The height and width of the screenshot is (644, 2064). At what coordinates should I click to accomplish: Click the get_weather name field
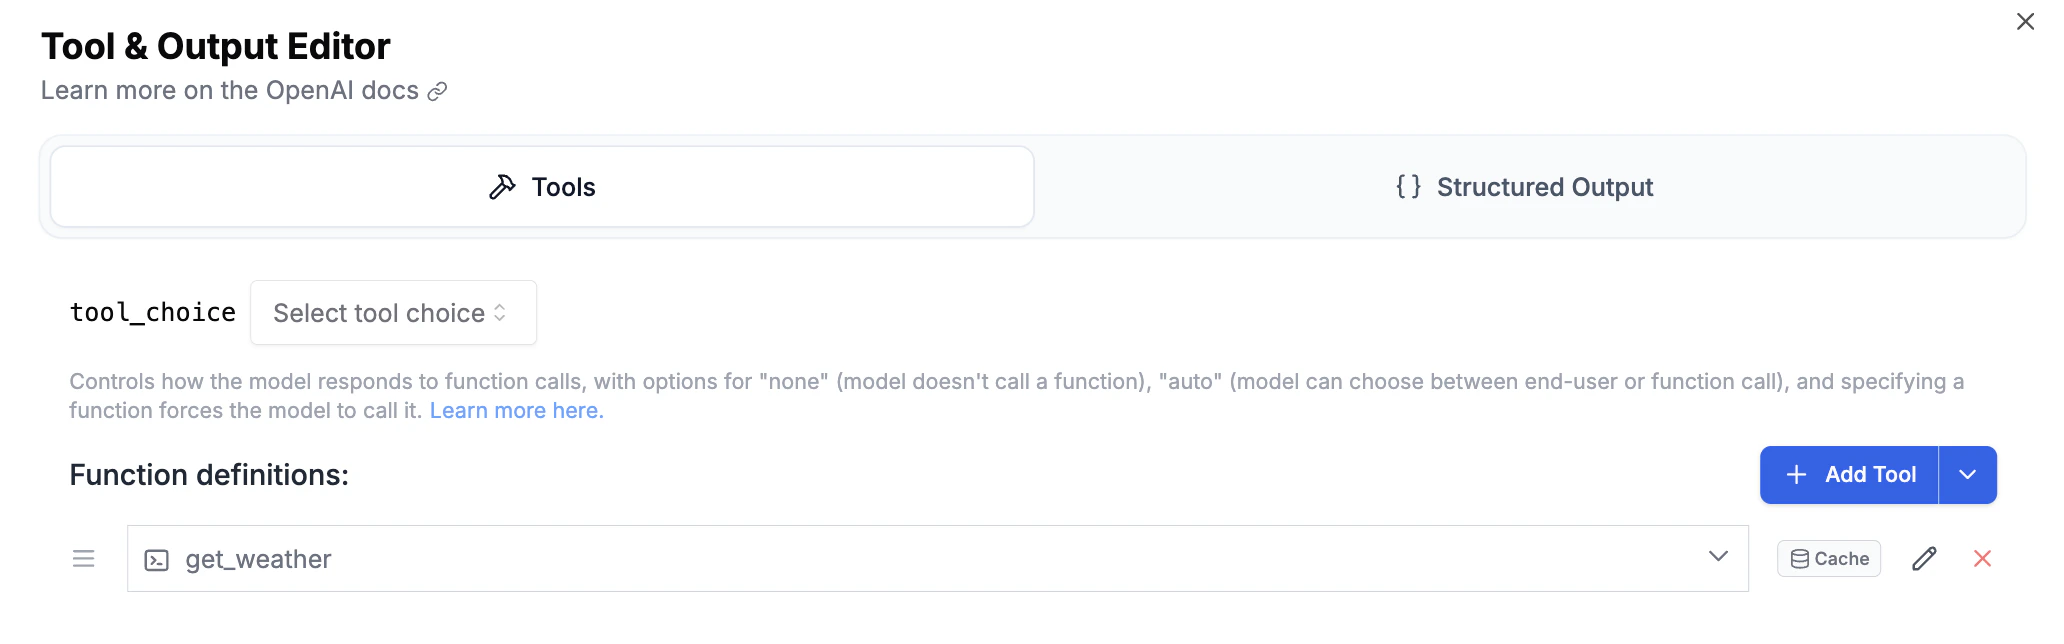[x=258, y=559]
